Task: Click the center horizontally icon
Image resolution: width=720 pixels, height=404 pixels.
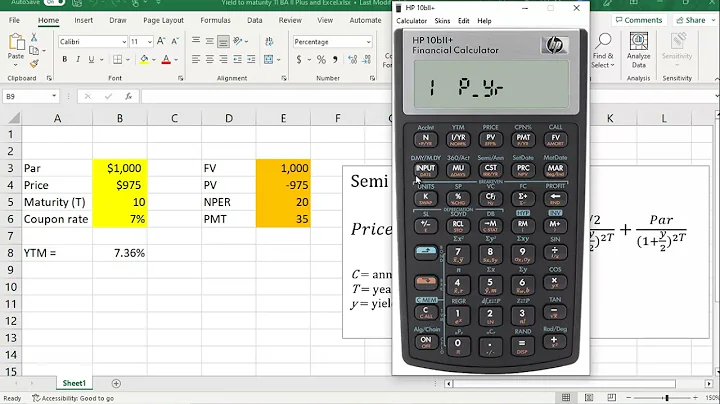Action: [x=209, y=59]
